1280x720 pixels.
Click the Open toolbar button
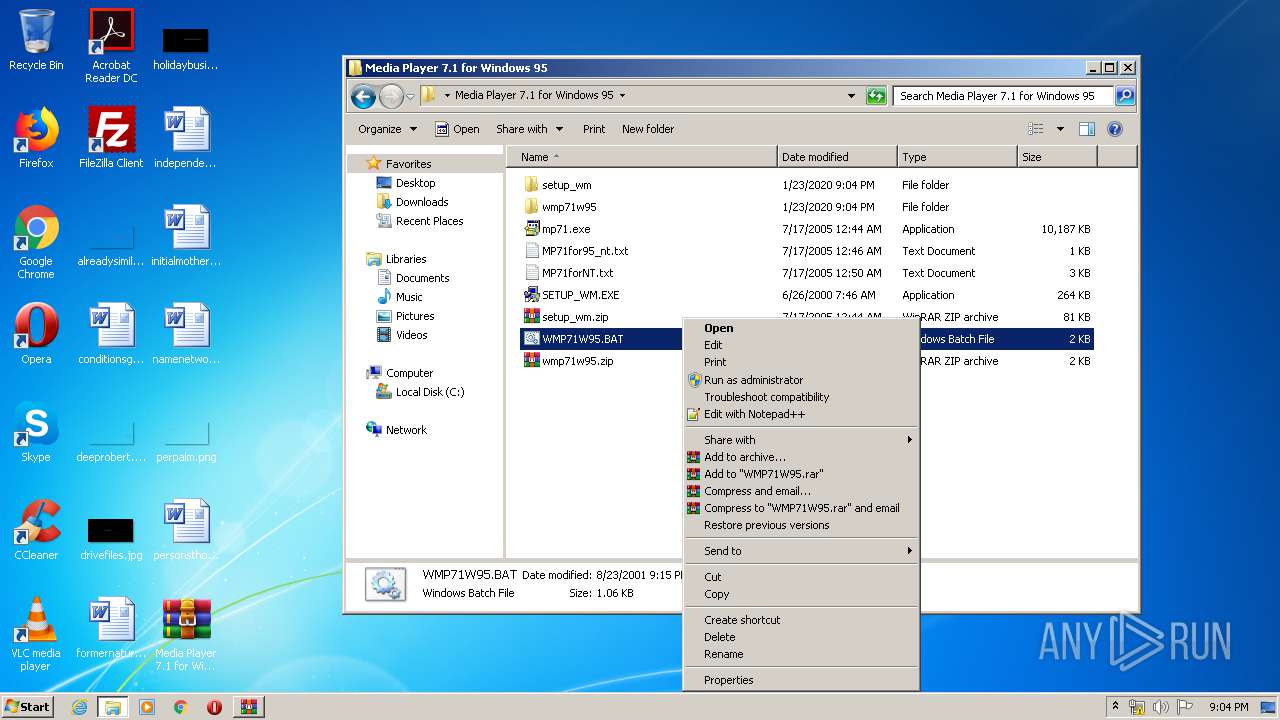tap(457, 129)
